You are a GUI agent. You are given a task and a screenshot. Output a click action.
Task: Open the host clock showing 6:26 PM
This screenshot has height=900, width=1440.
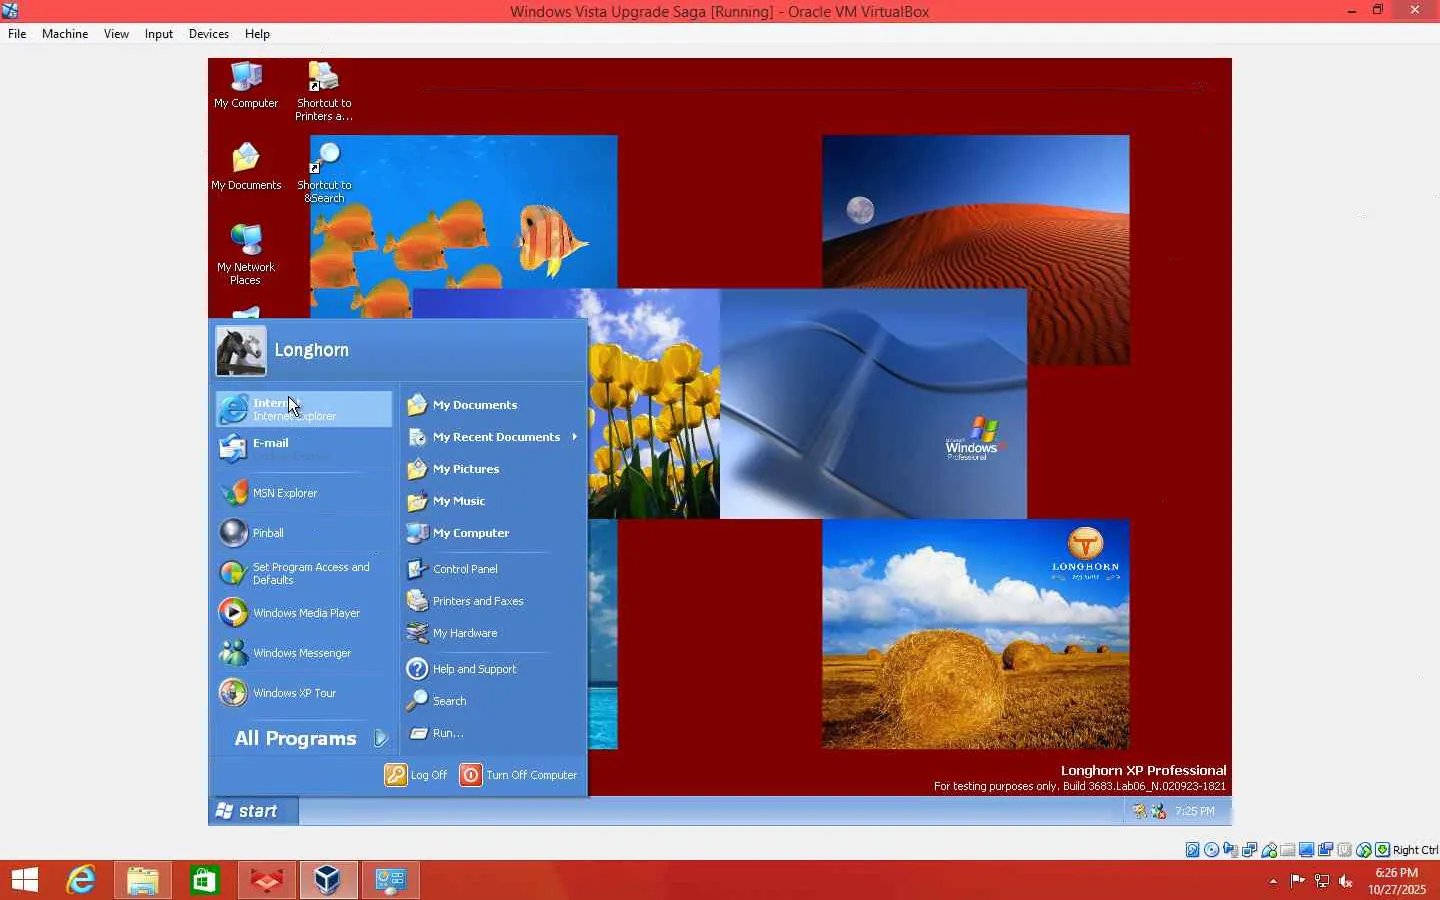point(1397,881)
